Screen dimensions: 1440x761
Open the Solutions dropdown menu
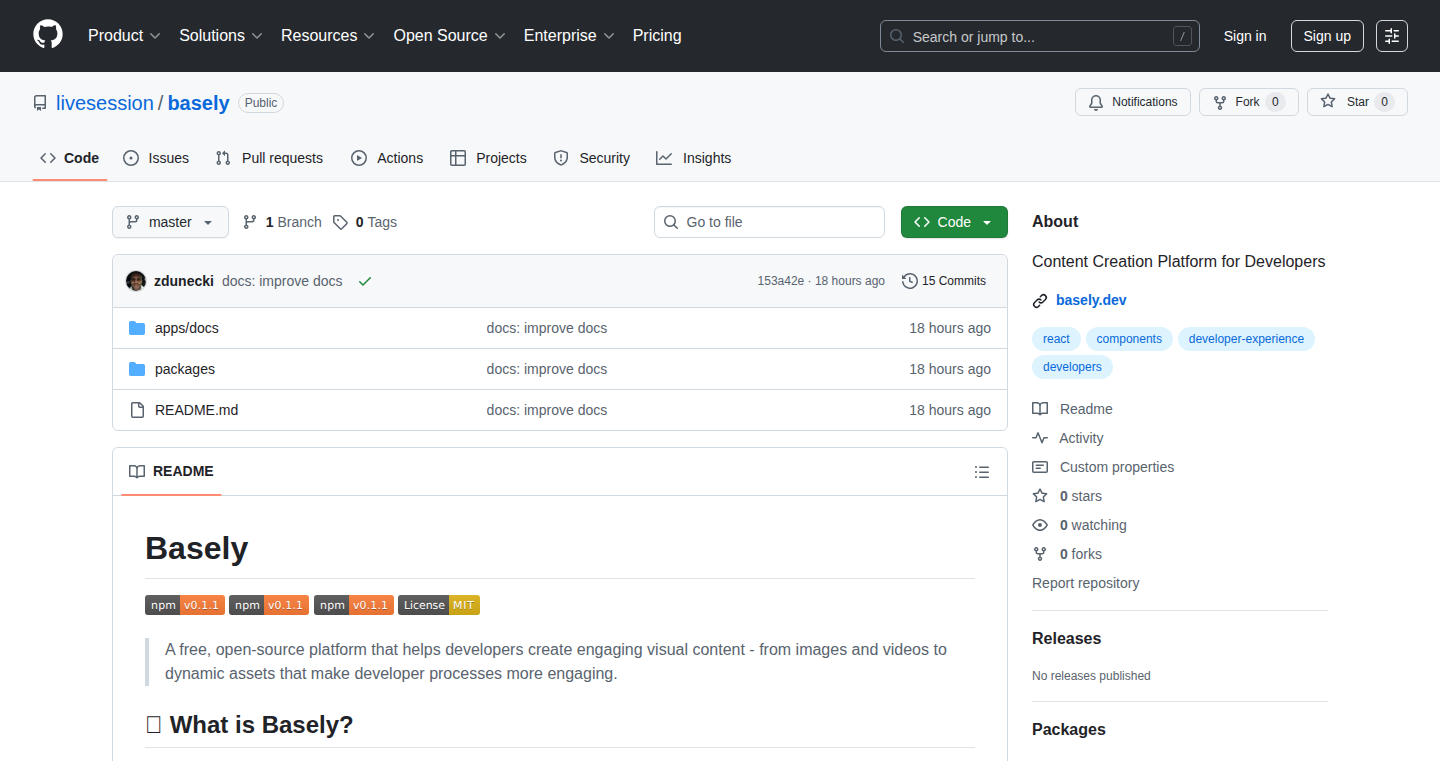click(221, 35)
